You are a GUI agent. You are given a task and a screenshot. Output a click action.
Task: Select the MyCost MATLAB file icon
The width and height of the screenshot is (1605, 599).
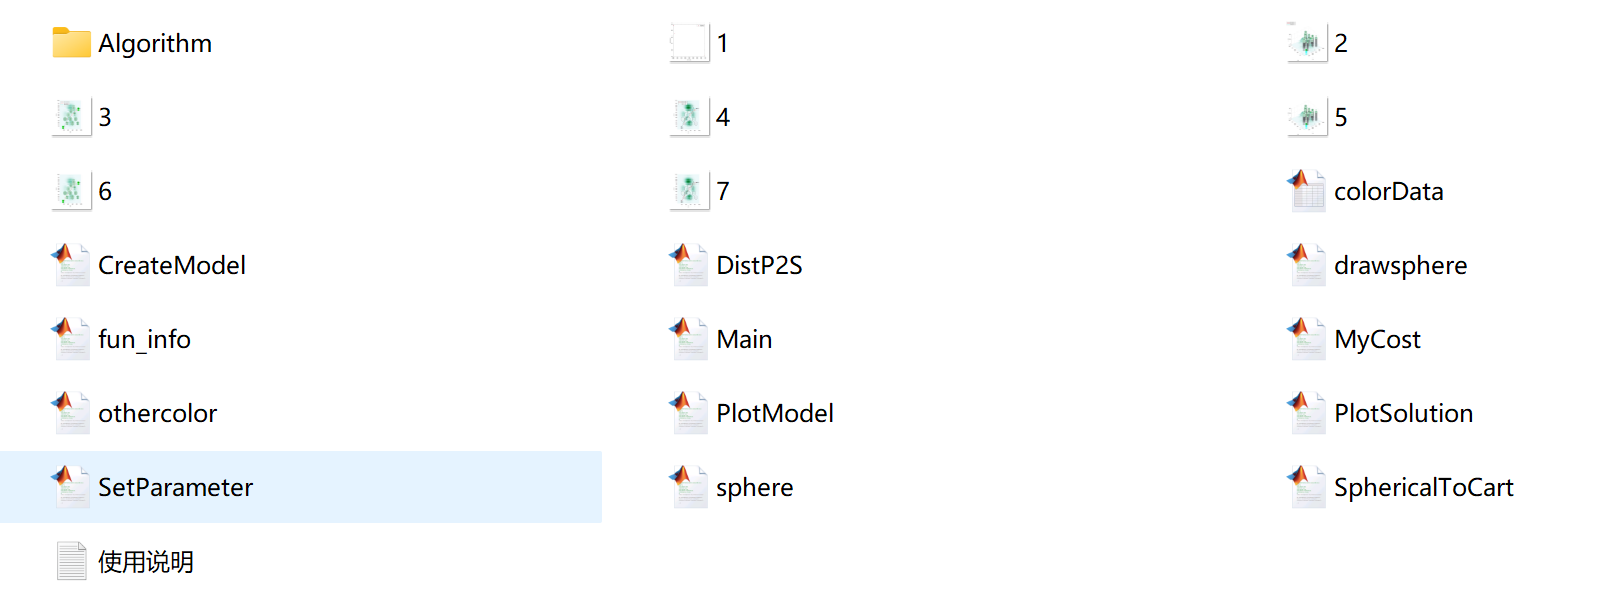tap(1307, 339)
